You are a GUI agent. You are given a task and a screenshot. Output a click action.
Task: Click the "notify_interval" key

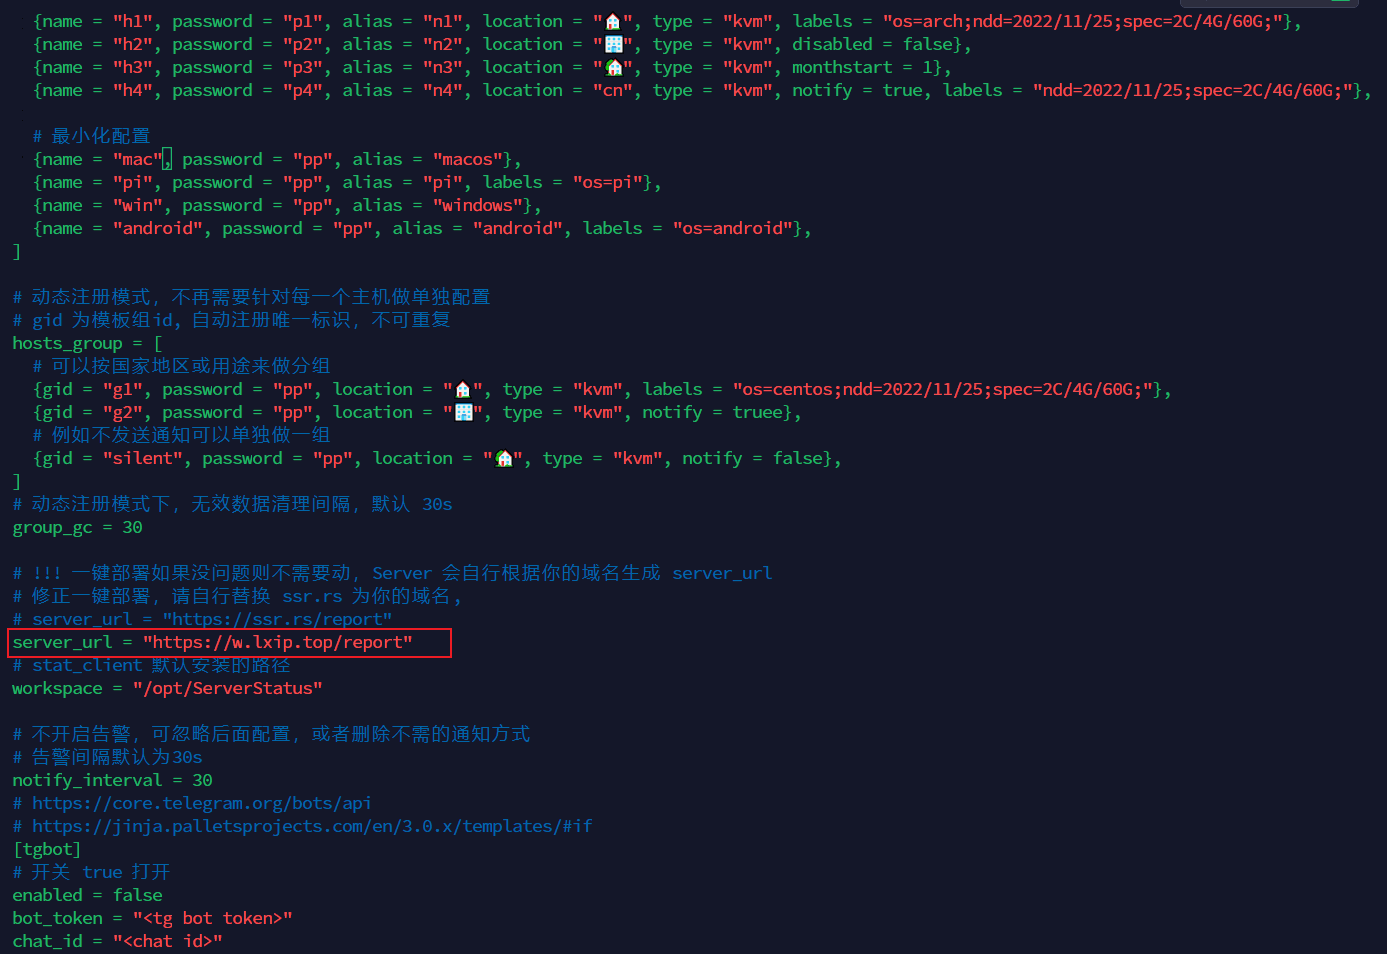point(87,780)
